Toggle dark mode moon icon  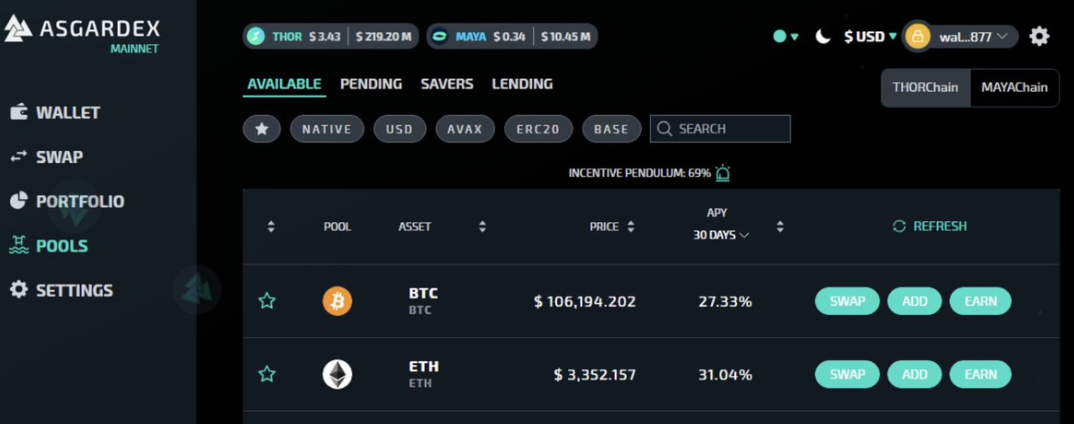point(823,36)
